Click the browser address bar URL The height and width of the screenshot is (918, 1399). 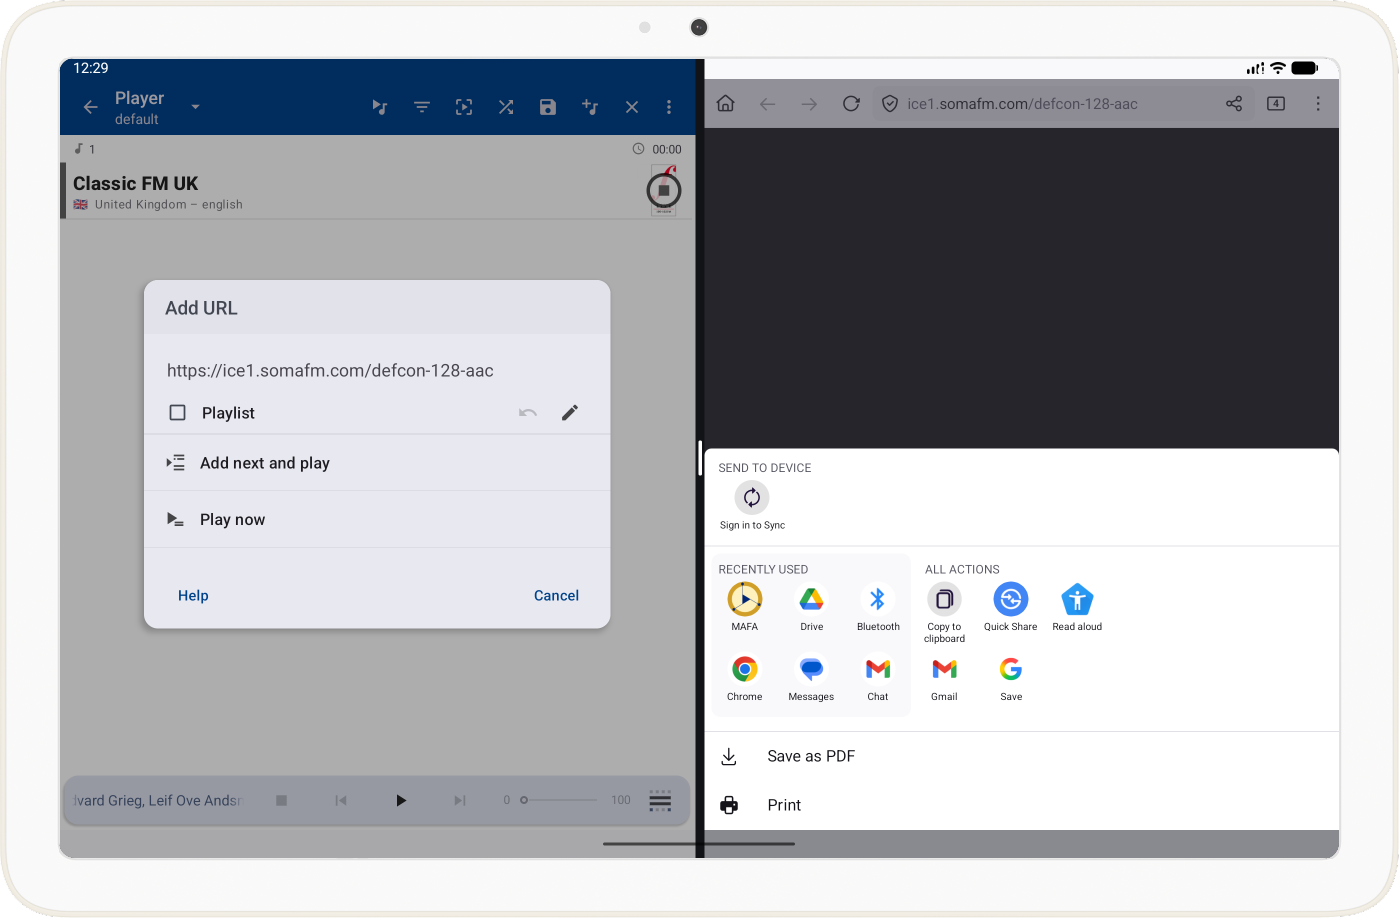tap(1022, 104)
